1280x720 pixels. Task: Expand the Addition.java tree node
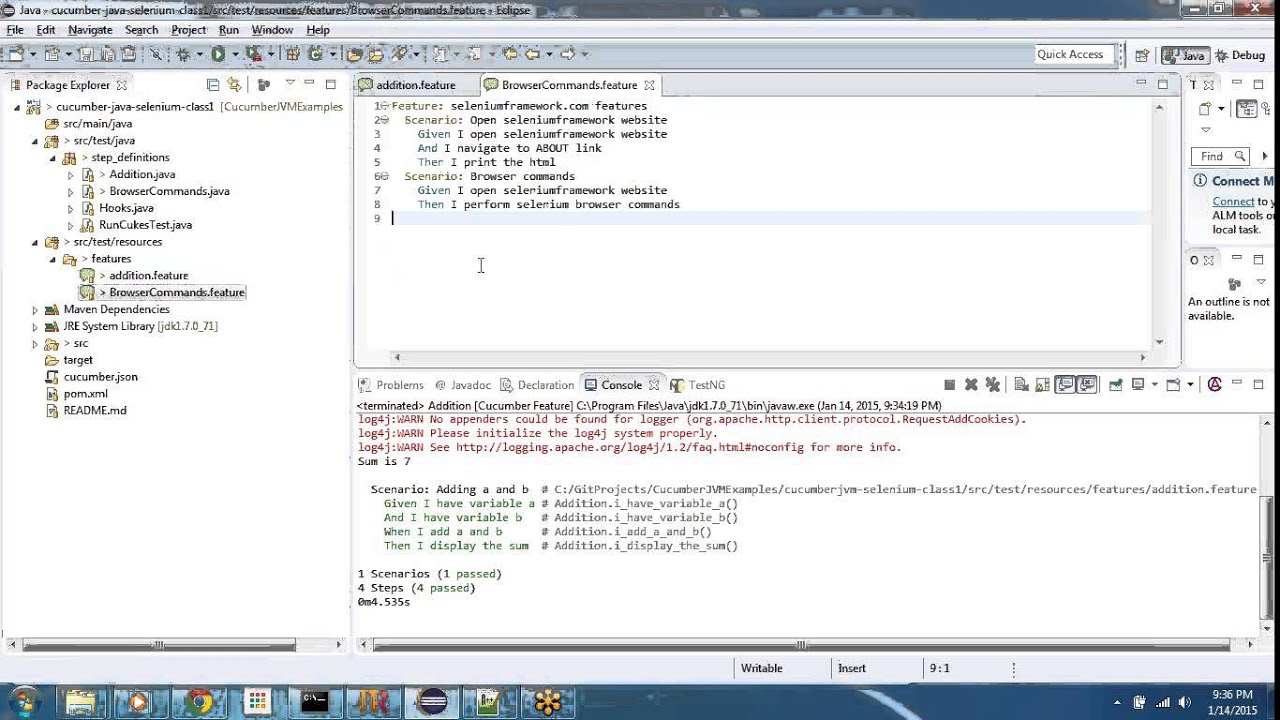pyautogui.click(x=71, y=175)
